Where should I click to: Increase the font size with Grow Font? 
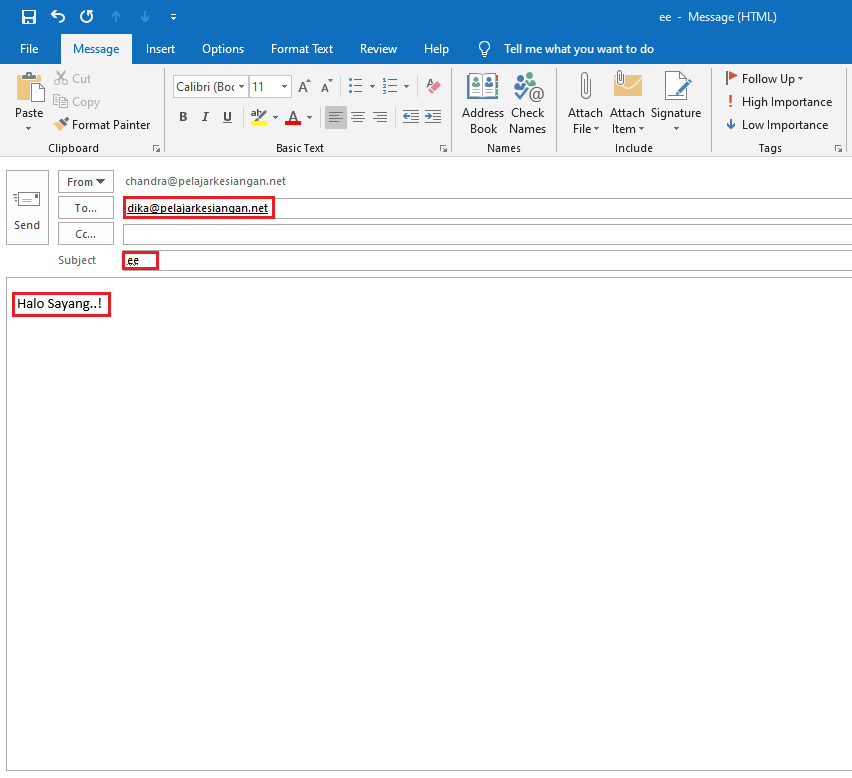click(x=304, y=87)
